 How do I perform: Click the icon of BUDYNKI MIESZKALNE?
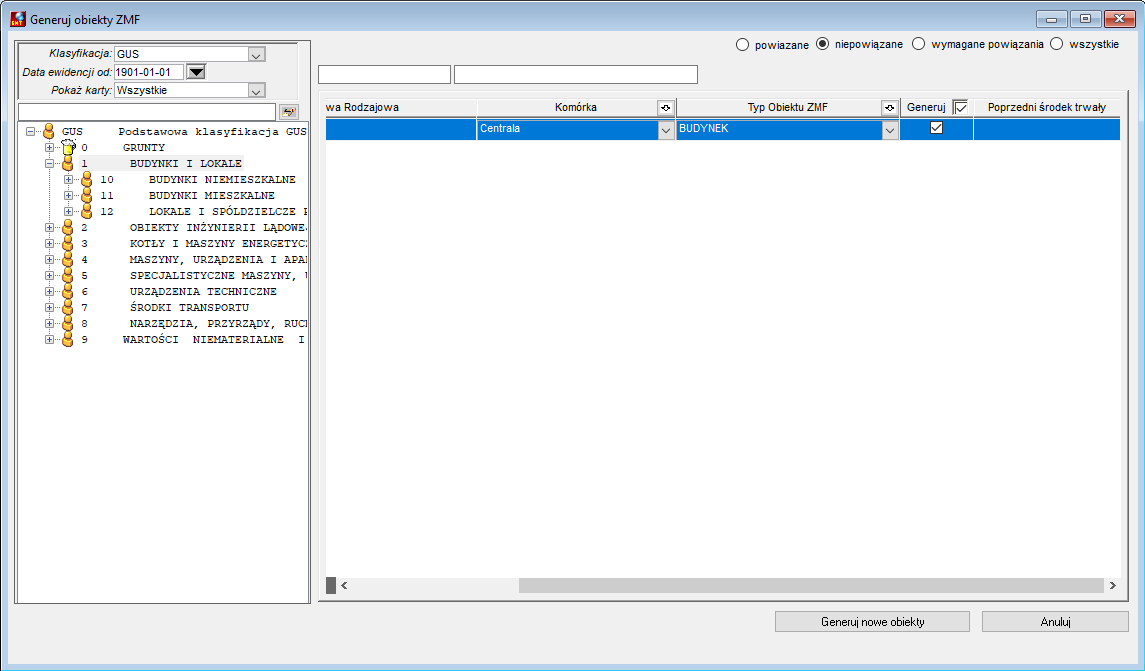pos(87,196)
